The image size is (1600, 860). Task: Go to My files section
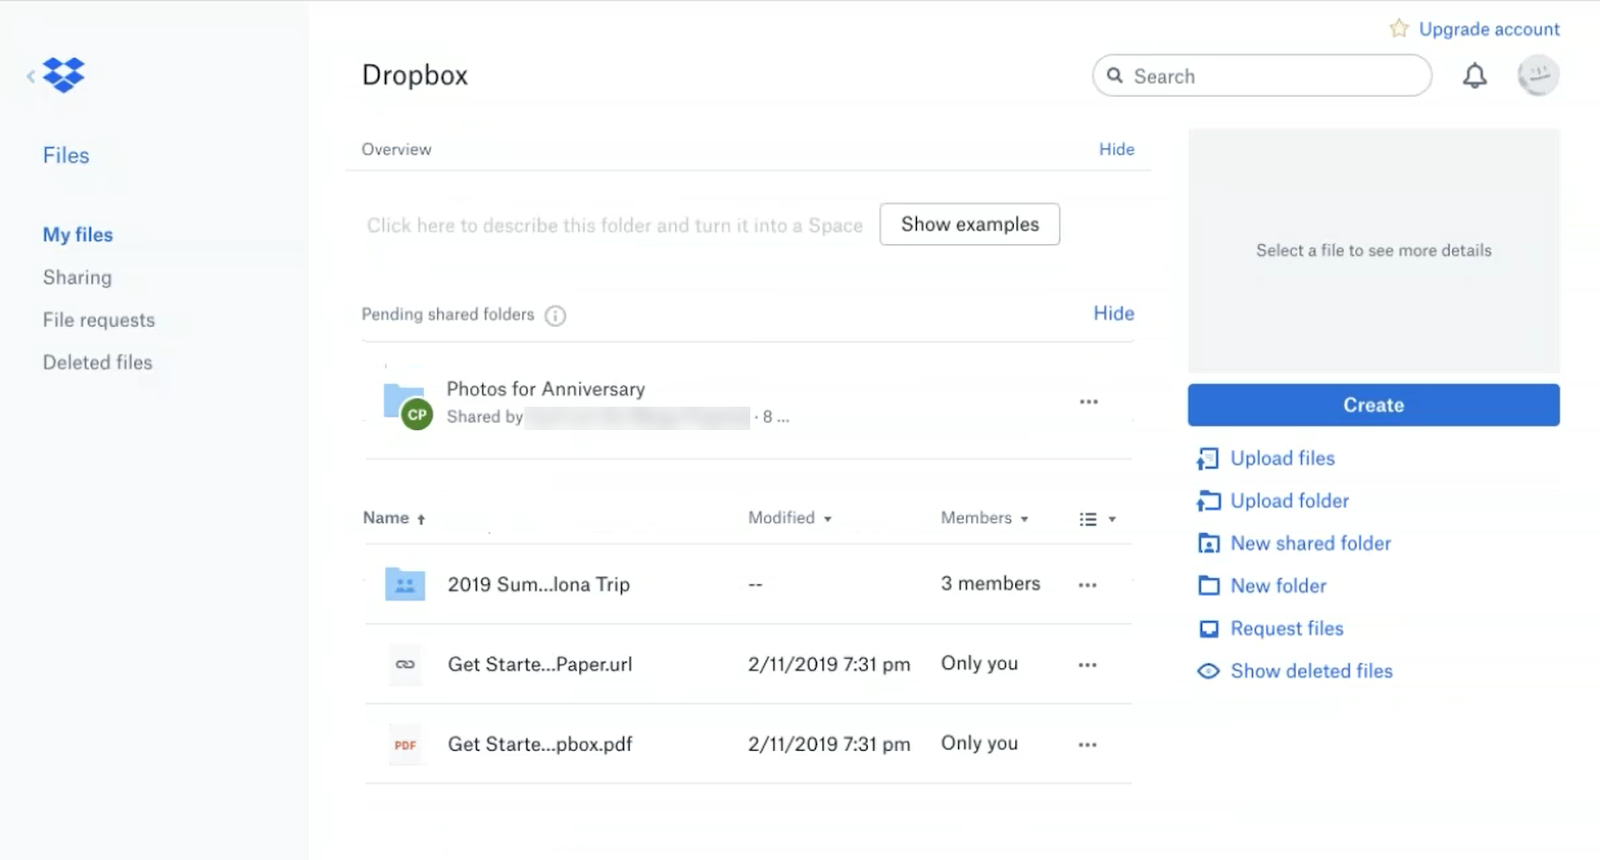pos(78,235)
